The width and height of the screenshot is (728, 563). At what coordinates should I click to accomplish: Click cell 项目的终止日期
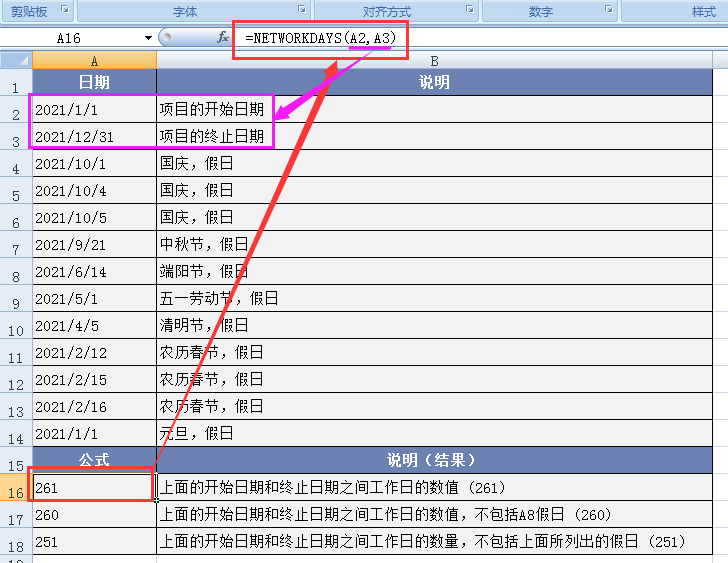[434, 136]
